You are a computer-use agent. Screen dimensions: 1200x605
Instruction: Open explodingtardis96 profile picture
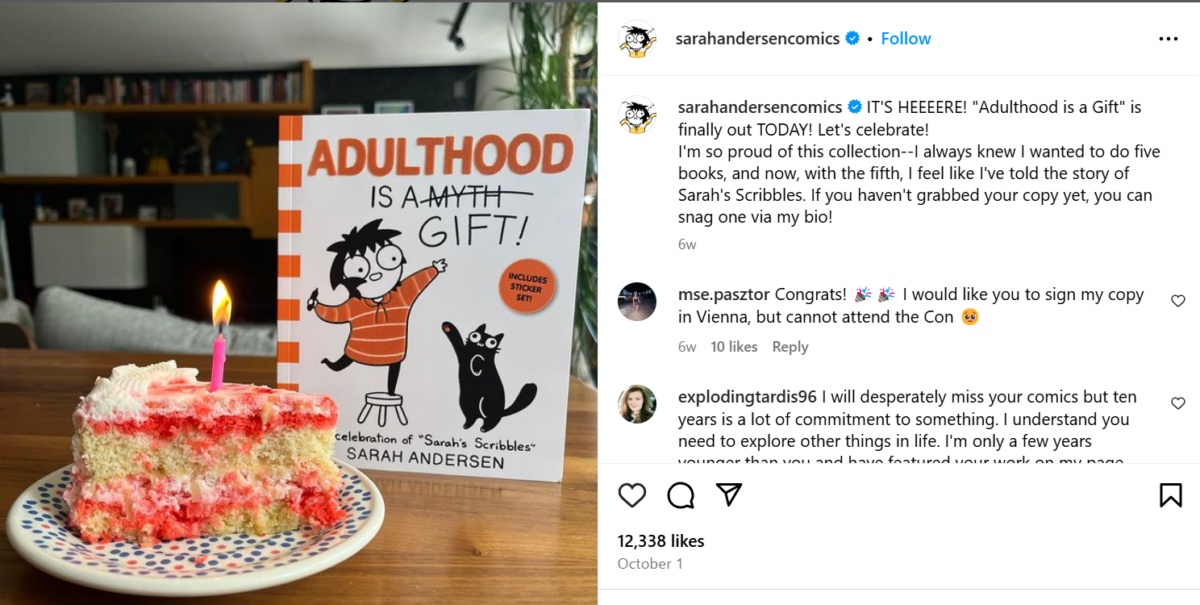pyautogui.click(x=637, y=404)
